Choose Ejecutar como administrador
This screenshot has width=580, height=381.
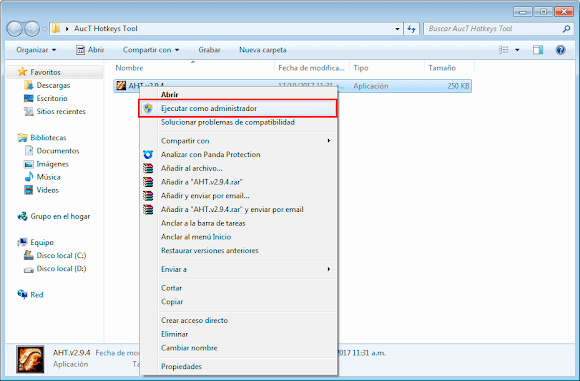click(238, 108)
